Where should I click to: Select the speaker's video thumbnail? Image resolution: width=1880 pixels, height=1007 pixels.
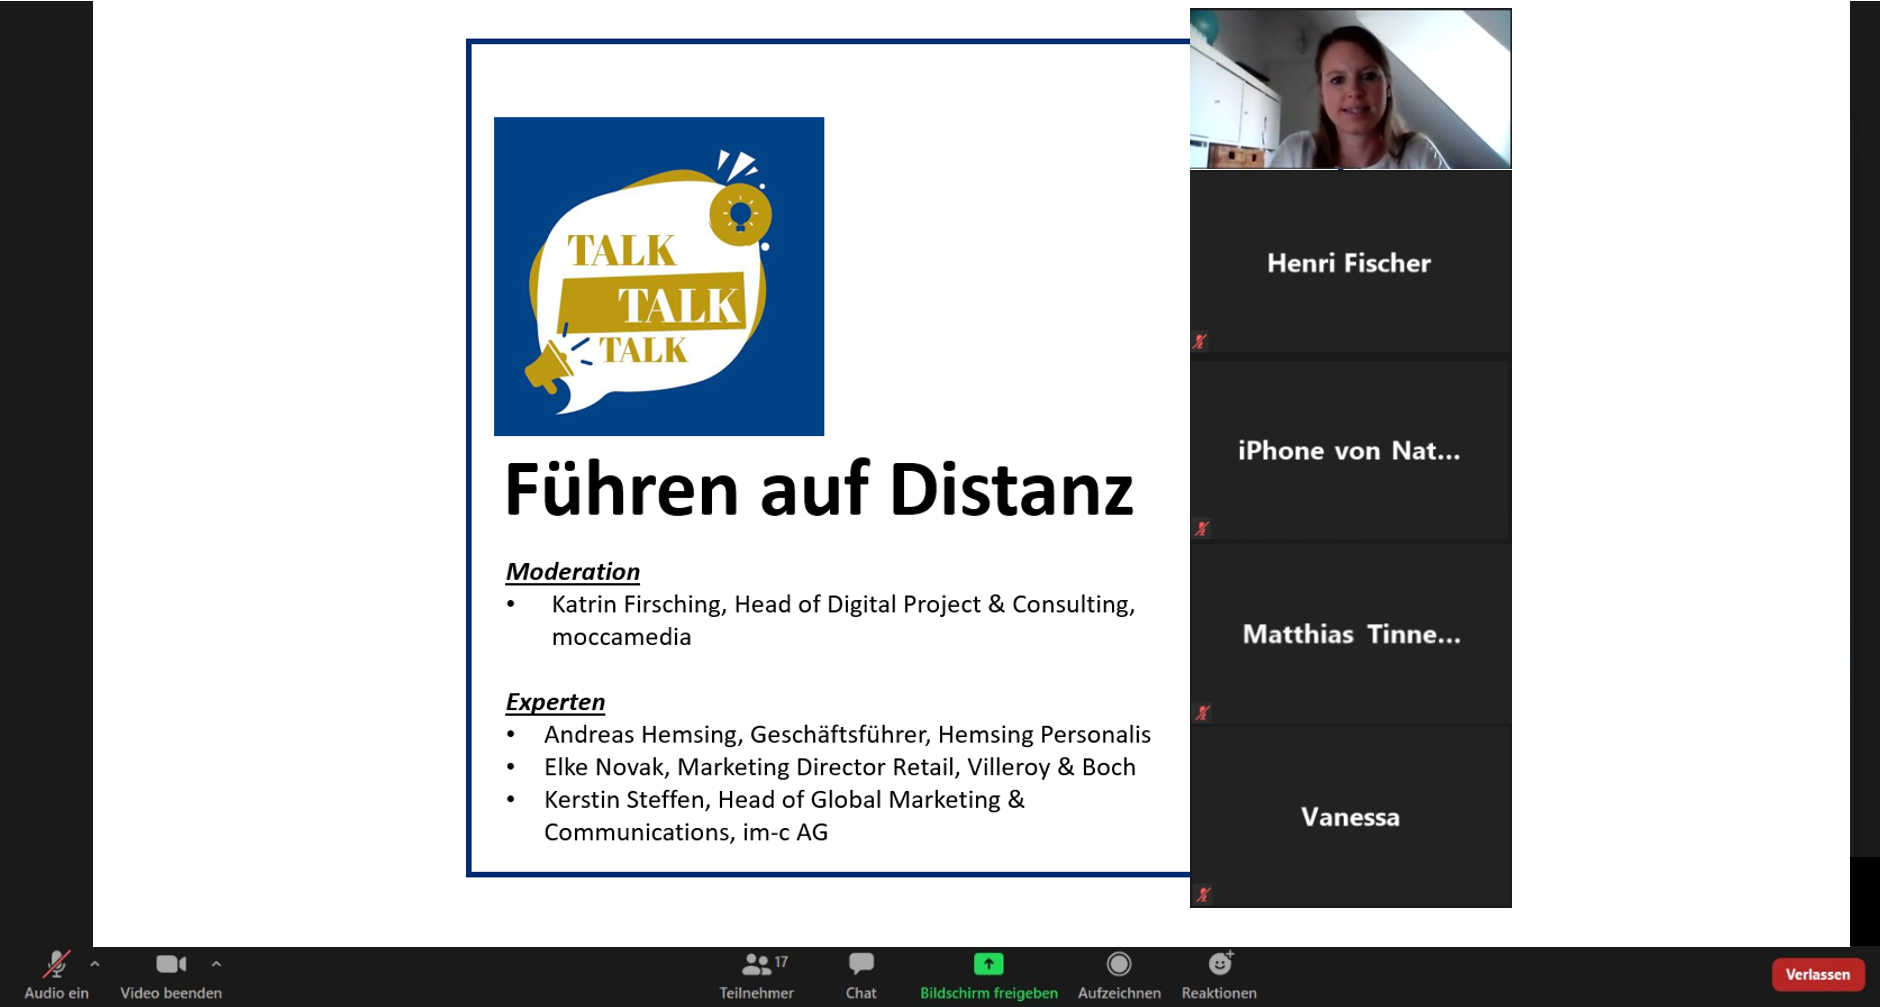pyautogui.click(x=1350, y=89)
